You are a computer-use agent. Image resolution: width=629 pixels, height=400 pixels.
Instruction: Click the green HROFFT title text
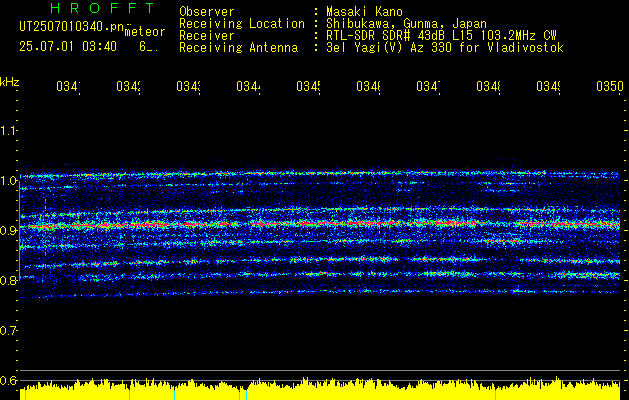pos(103,8)
